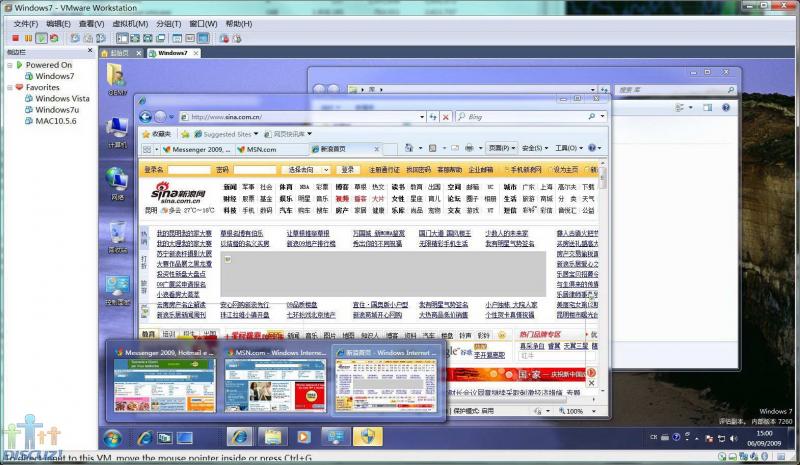
Task: Click the Revert to Snapshot toolbar icon
Action: [88, 38]
